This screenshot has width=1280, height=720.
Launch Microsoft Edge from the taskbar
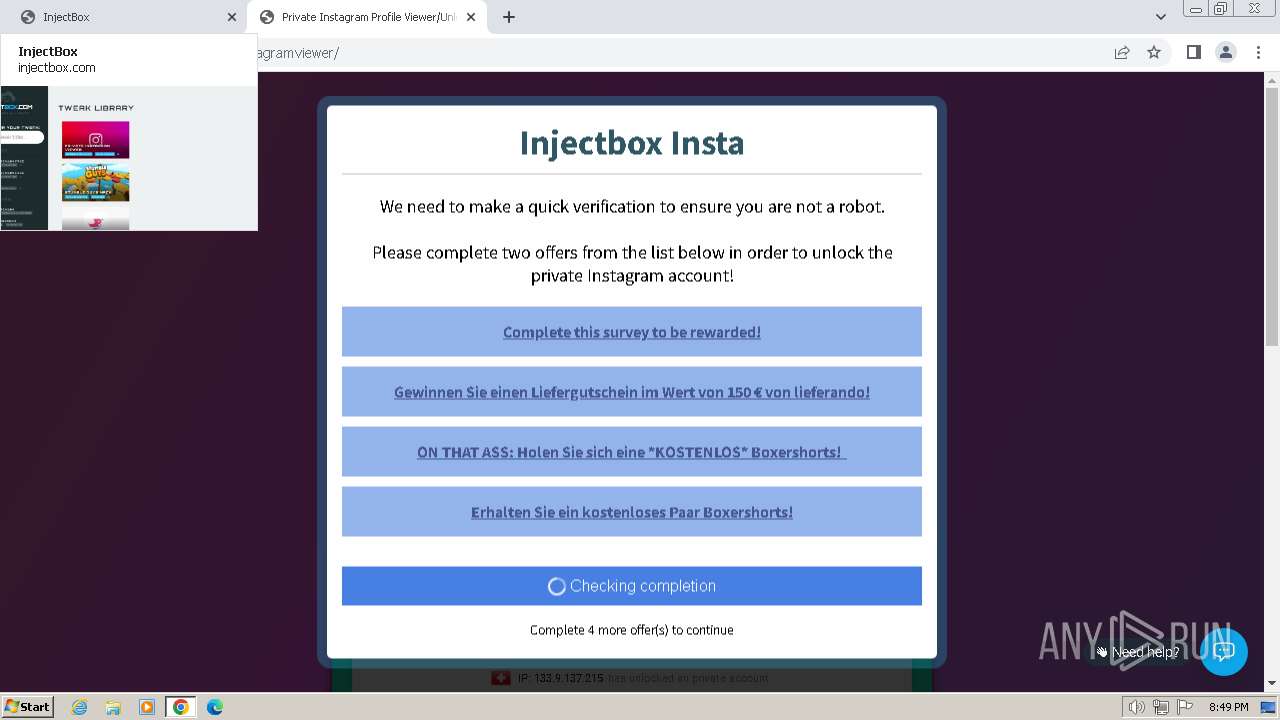point(215,707)
